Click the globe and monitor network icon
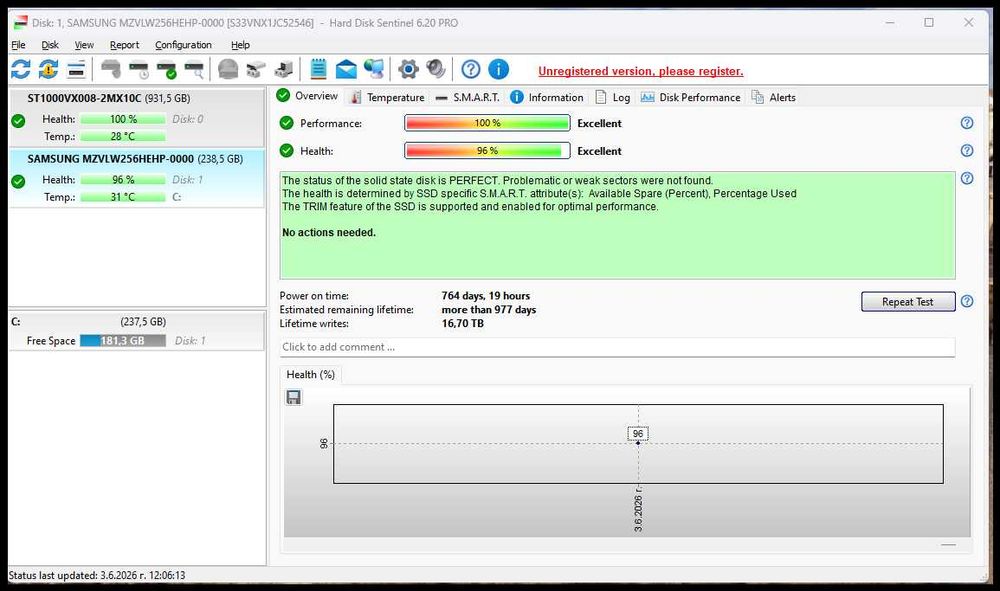This screenshot has width=1000, height=591. [374, 69]
